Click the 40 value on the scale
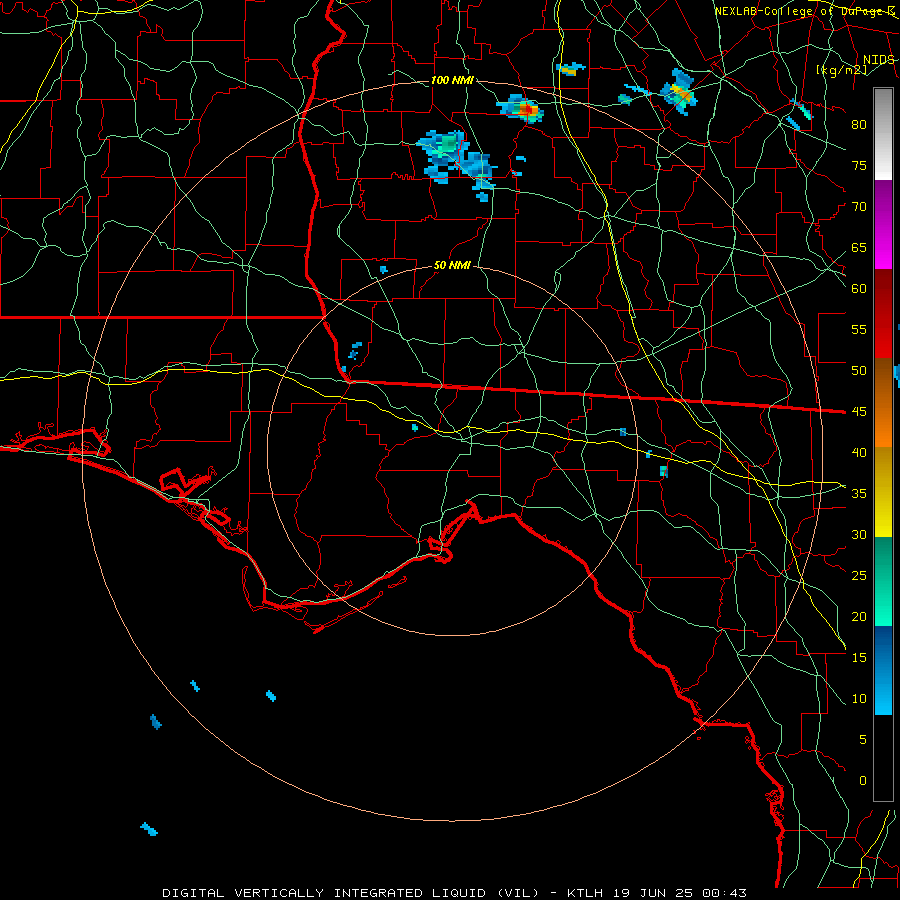Viewport: 900px width, 900px height. pyautogui.click(x=859, y=452)
